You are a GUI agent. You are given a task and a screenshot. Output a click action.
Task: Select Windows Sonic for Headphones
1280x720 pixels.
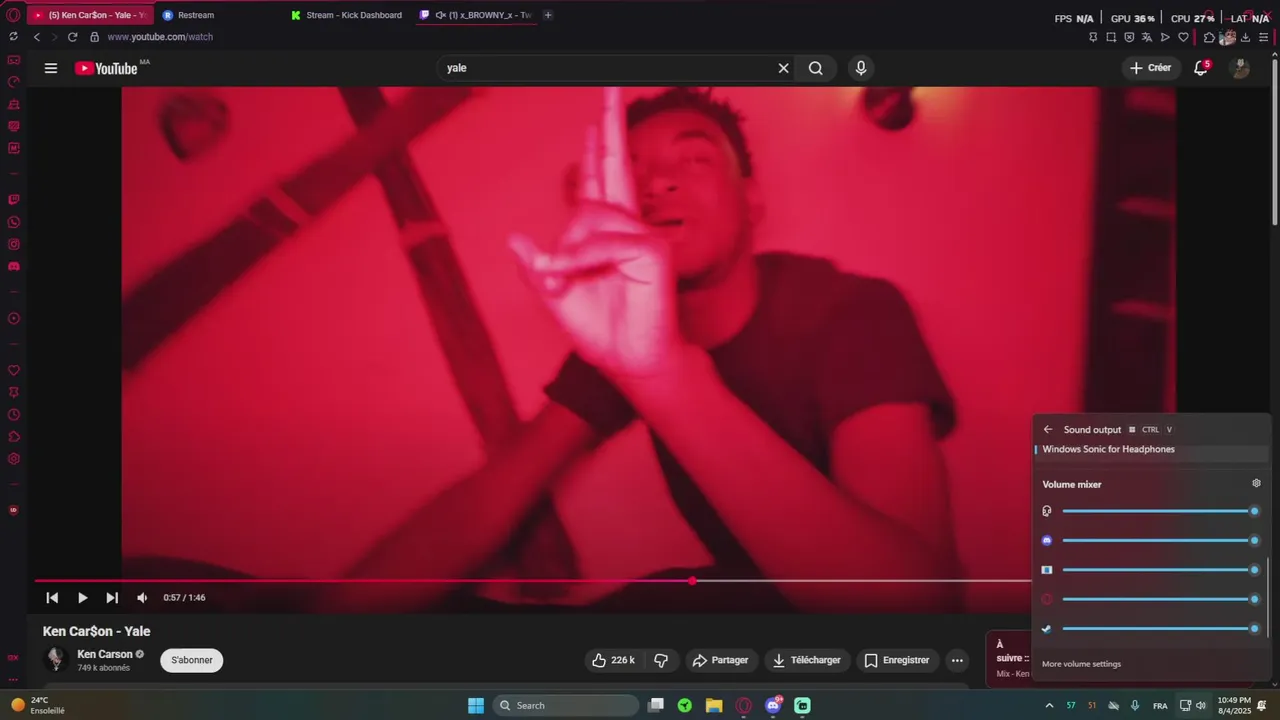click(x=1152, y=450)
